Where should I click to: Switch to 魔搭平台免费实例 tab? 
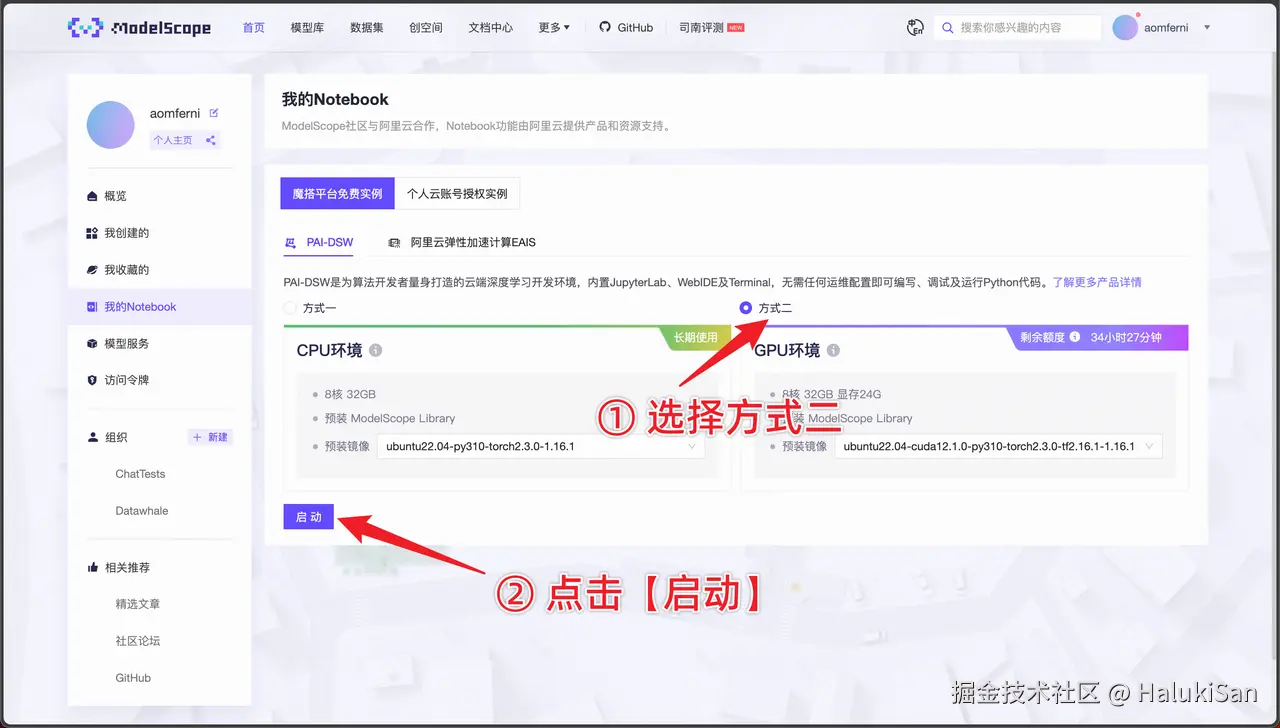(338, 194)
